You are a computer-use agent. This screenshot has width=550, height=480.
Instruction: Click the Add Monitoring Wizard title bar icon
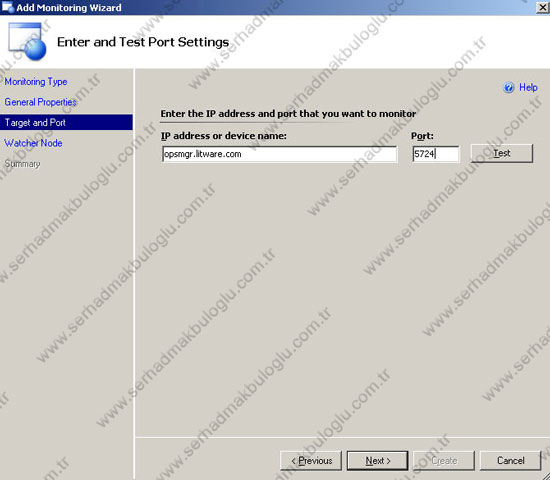pyautogui.click(x=7, y=7)
